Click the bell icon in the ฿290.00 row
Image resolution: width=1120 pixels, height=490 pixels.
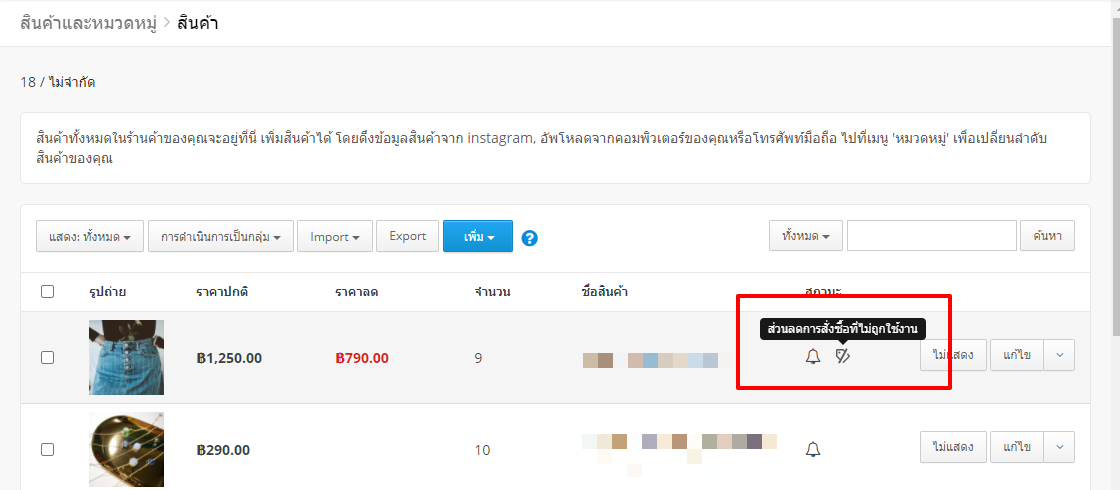[x=813, y=449]
